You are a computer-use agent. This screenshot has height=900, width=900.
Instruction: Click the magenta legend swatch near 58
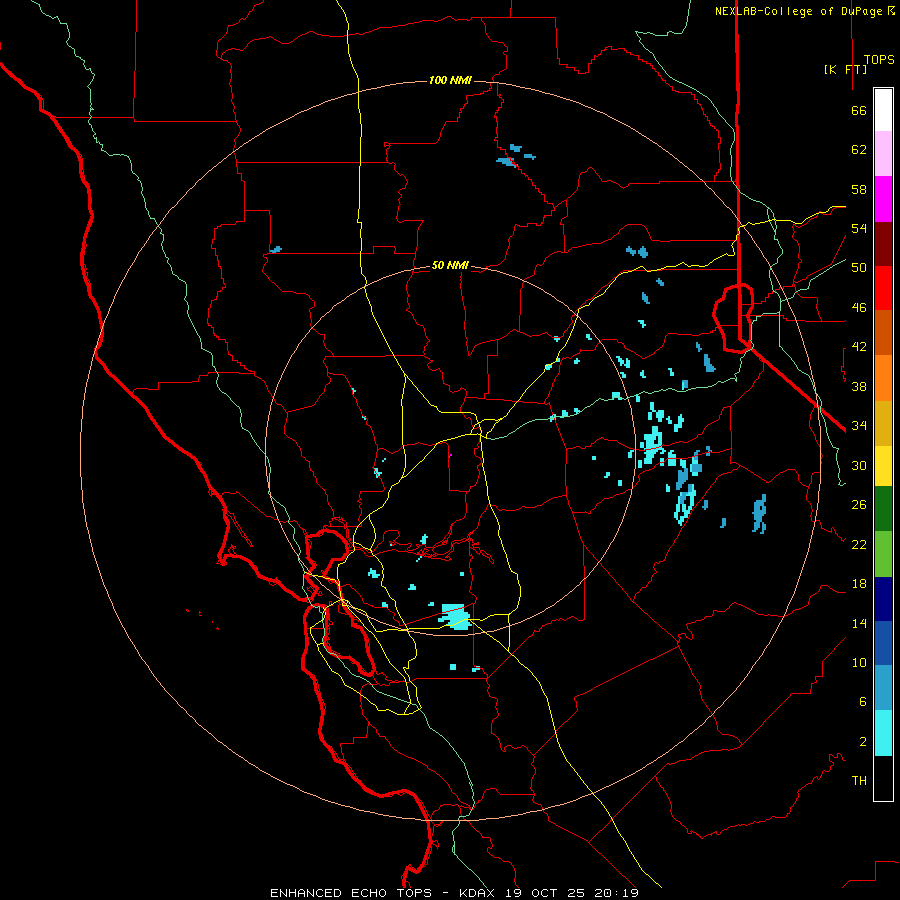pos(883,199)
